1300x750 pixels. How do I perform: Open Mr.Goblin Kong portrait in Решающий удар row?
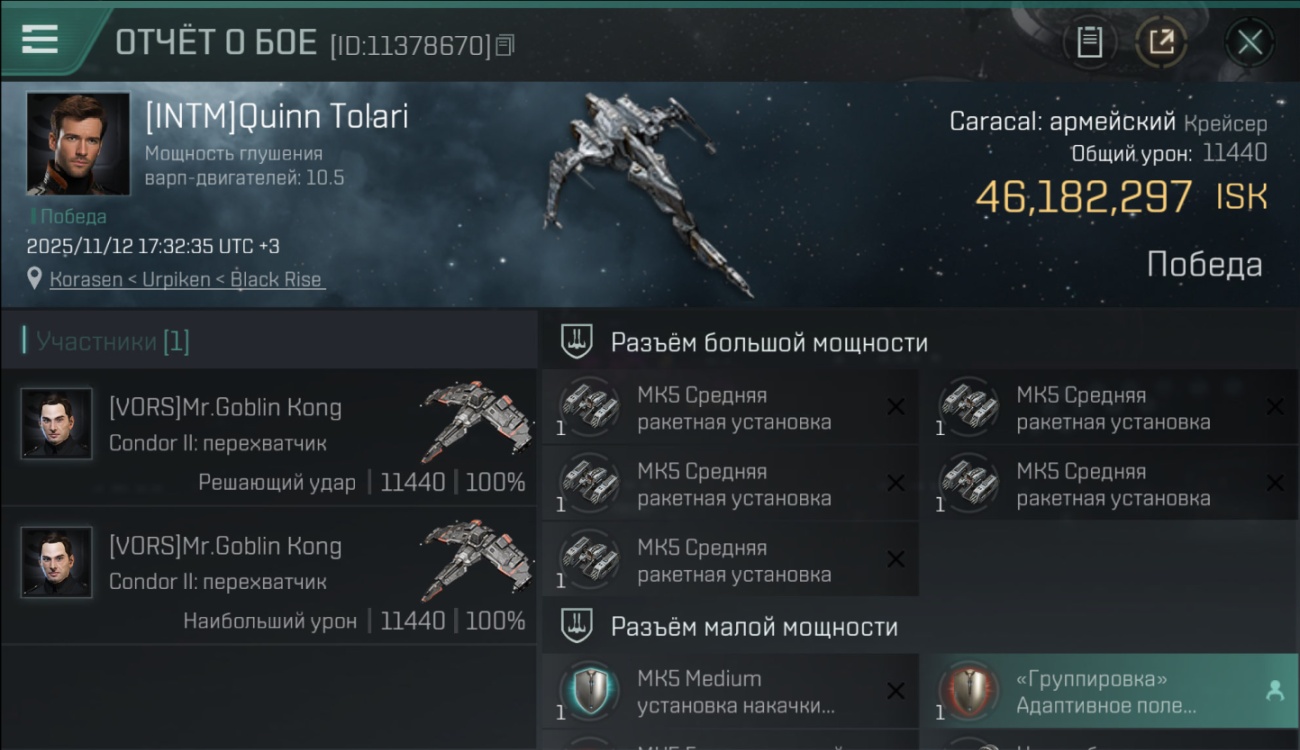pos(57,424)
